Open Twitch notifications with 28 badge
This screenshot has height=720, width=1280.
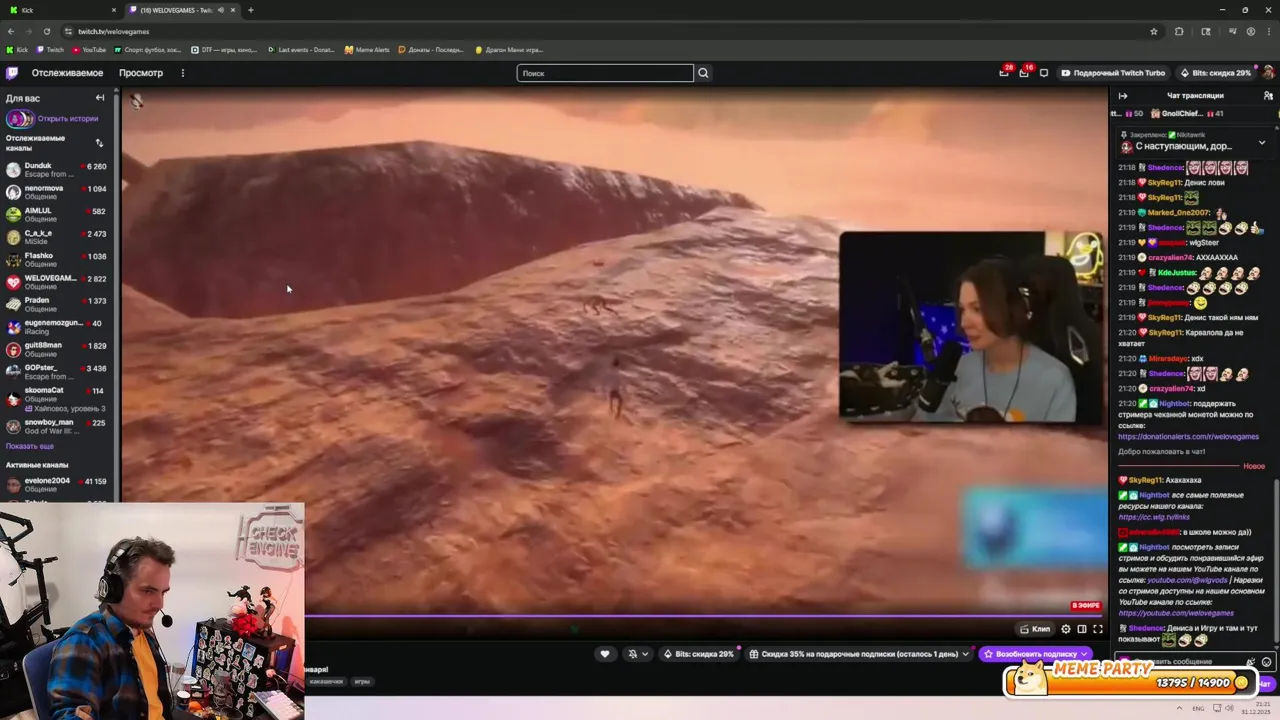coord(1004,73)
